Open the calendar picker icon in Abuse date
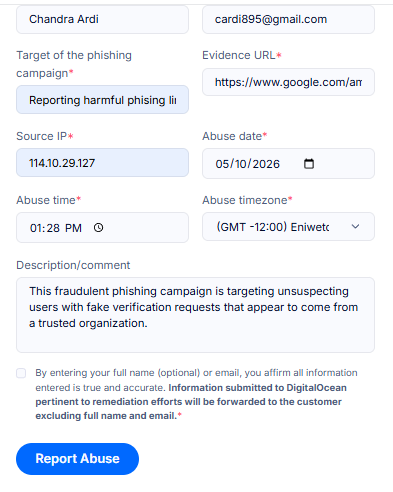This screenshot has height=492, width=393. click(309, 164)
